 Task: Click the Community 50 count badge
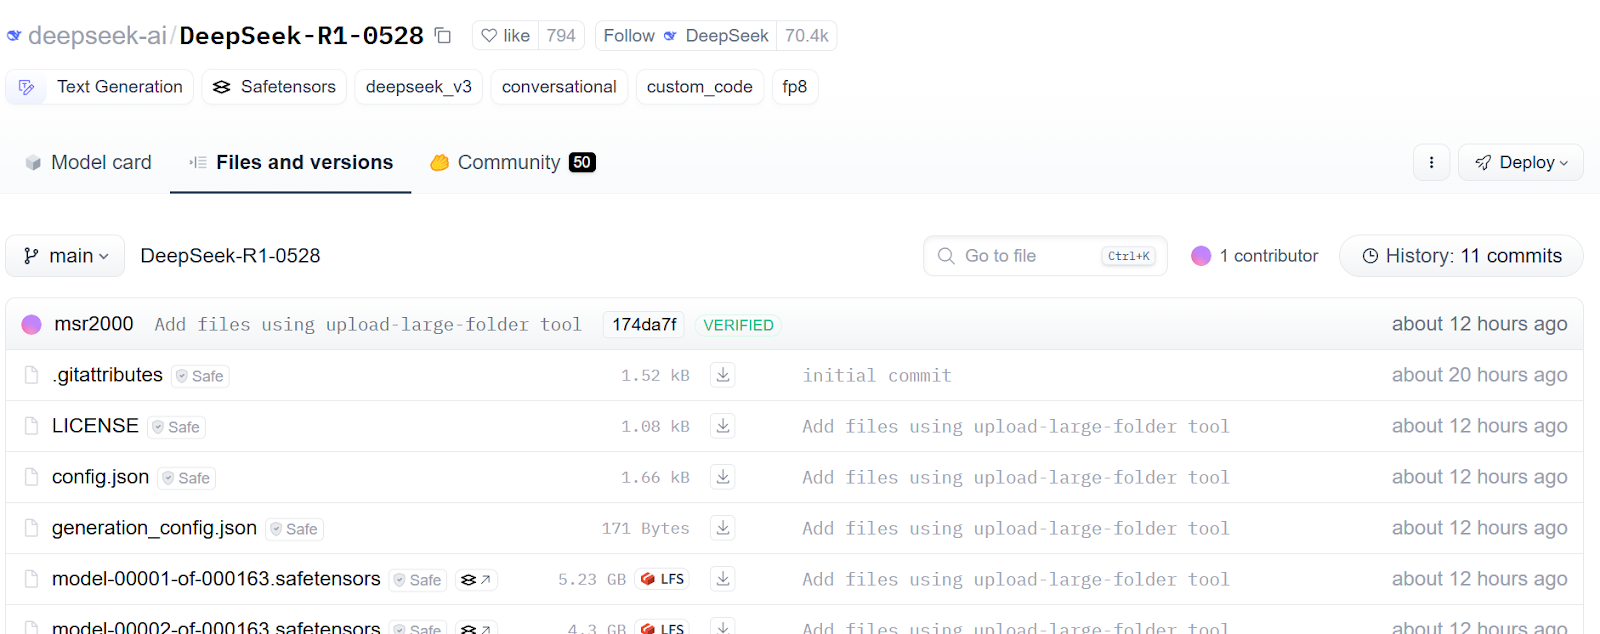point(582,162)
